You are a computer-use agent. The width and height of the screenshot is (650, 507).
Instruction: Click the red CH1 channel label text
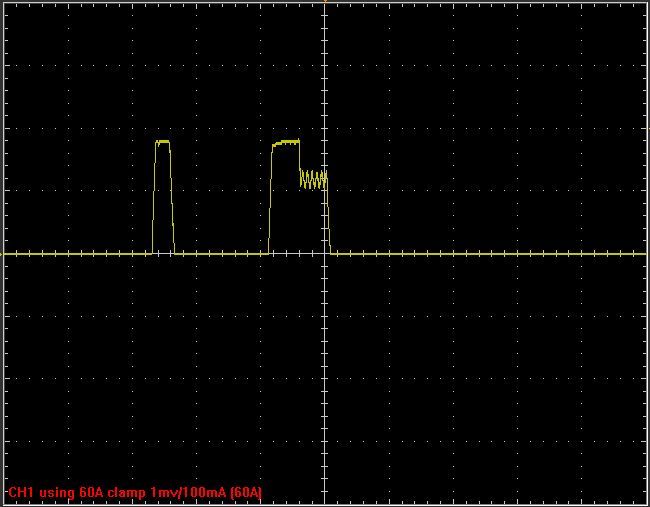(20, 493)
